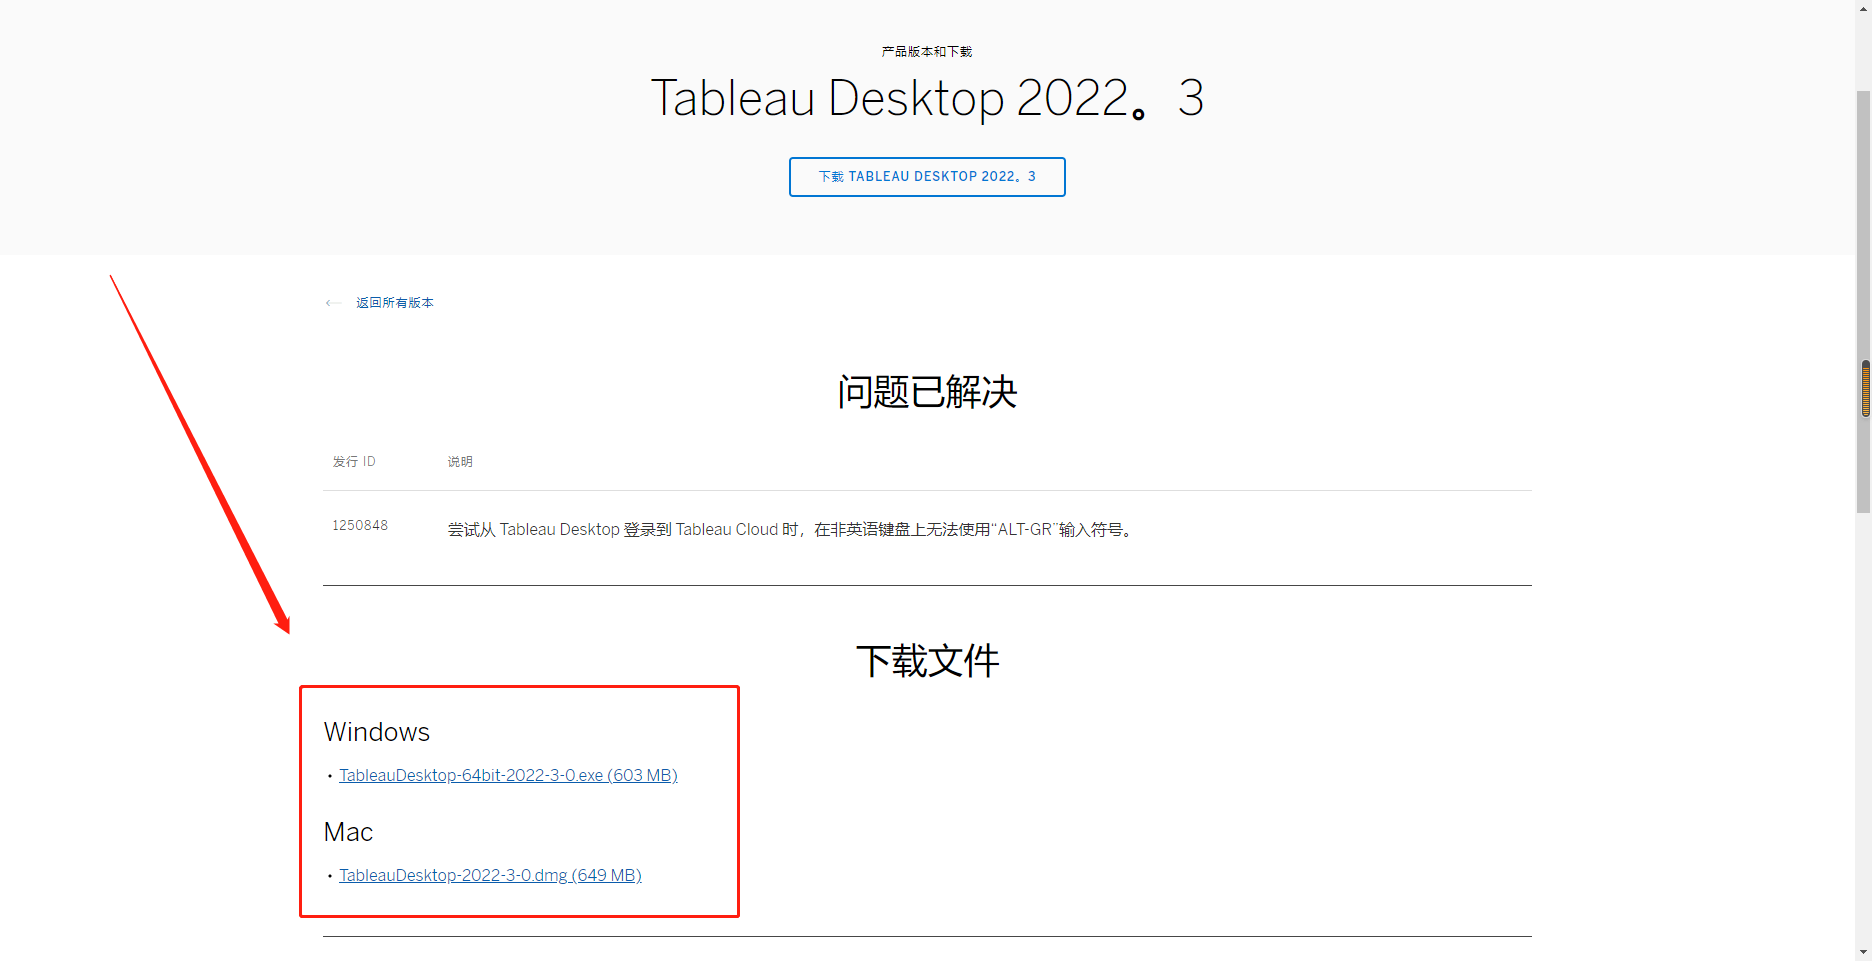Click the Tableau Desktop 2022.3 page title

pos(927,98)
